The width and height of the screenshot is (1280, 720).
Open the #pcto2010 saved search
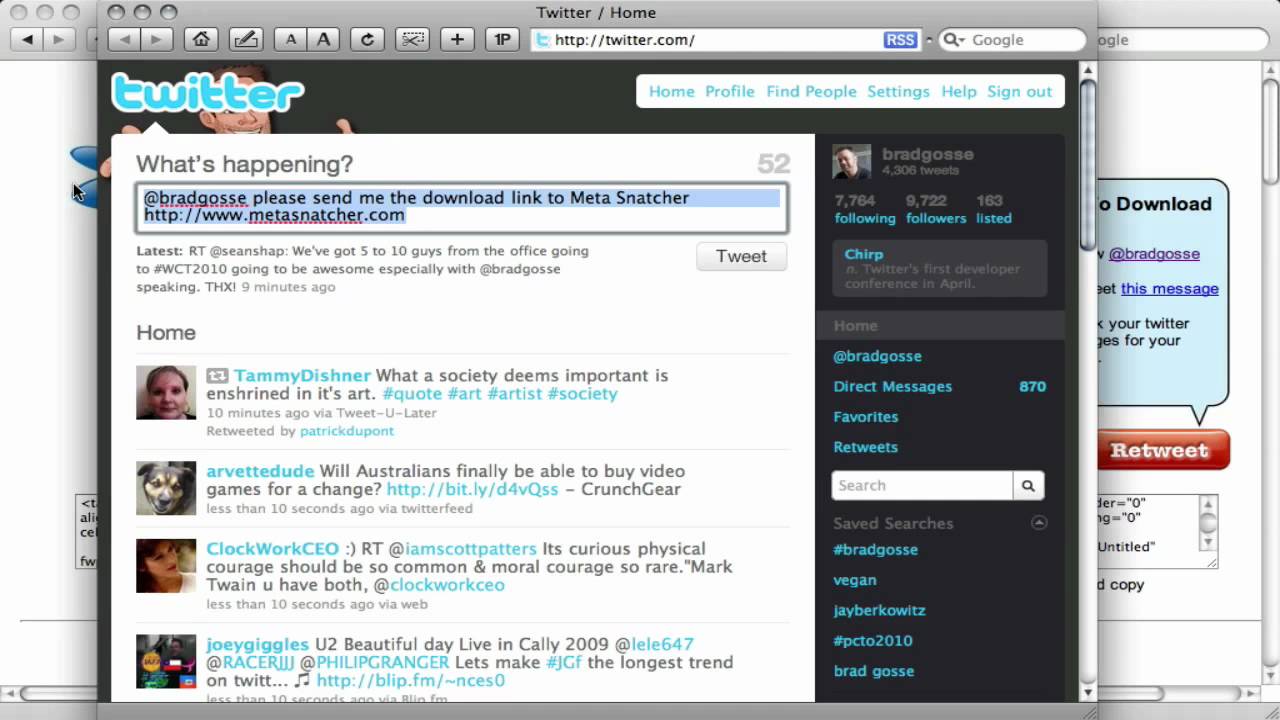tap(873, 640)
